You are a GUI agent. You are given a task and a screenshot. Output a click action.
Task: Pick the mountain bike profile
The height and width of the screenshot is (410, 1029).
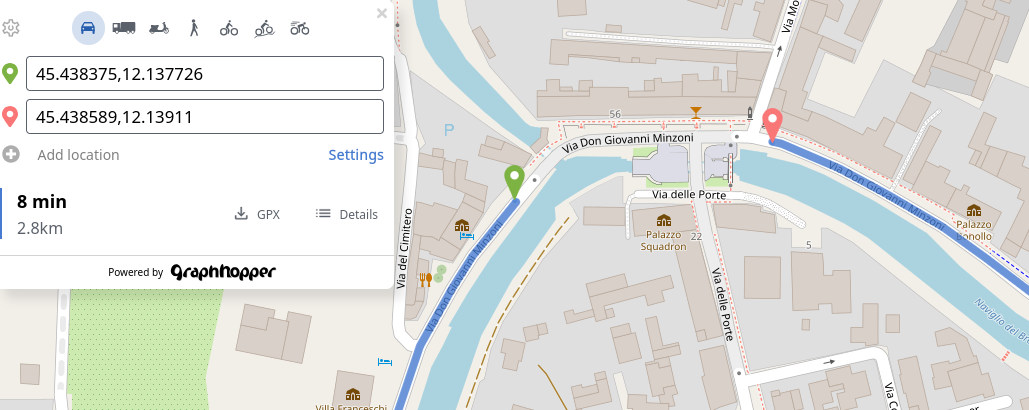click(264, 28)
